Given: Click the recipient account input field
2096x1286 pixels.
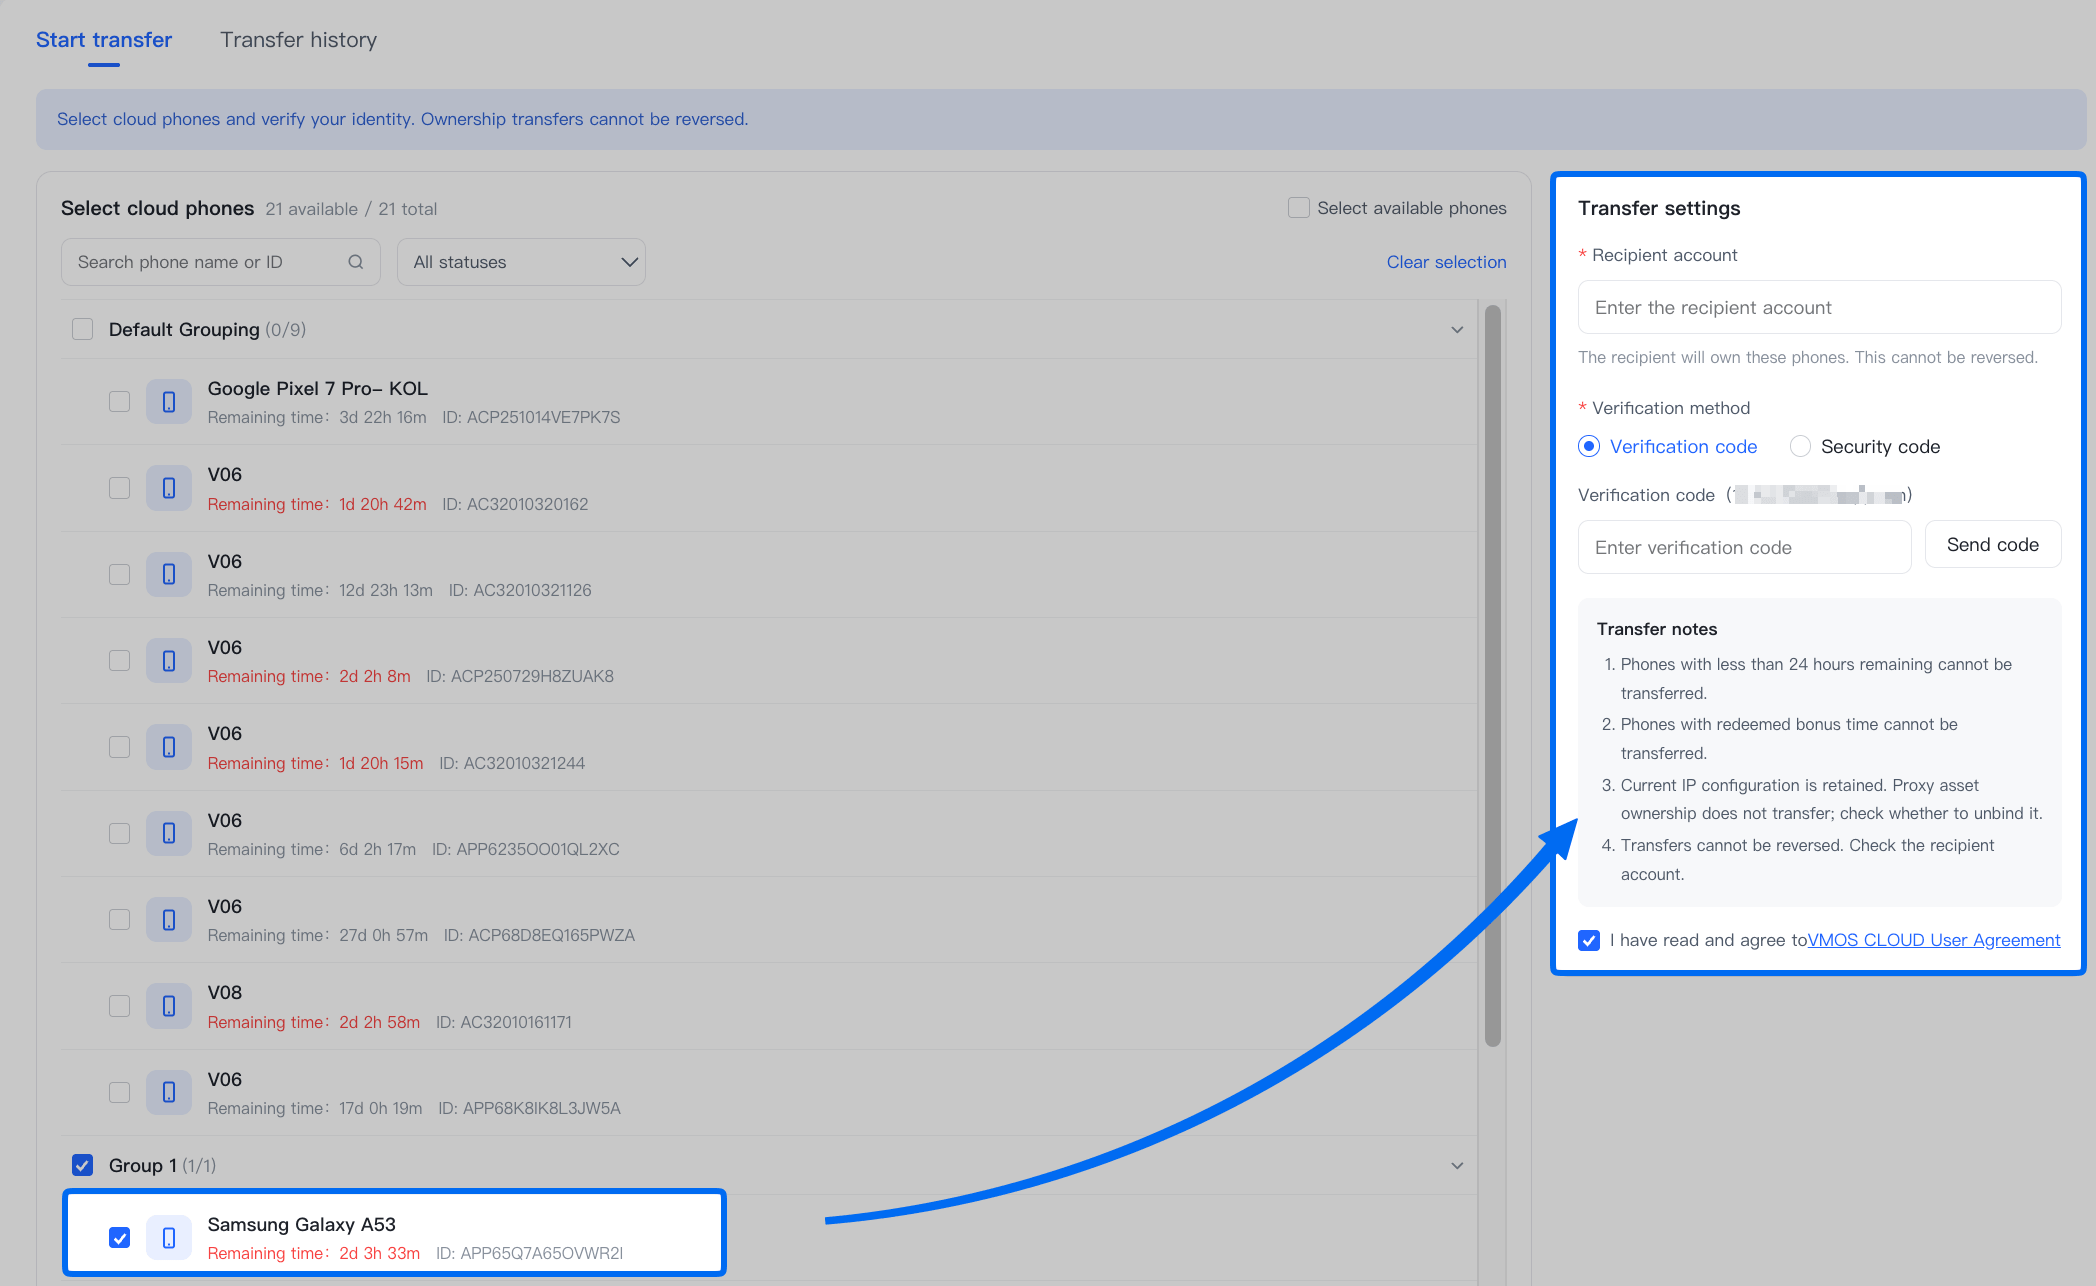Looking at the screenshot, I should (1819, 307).
